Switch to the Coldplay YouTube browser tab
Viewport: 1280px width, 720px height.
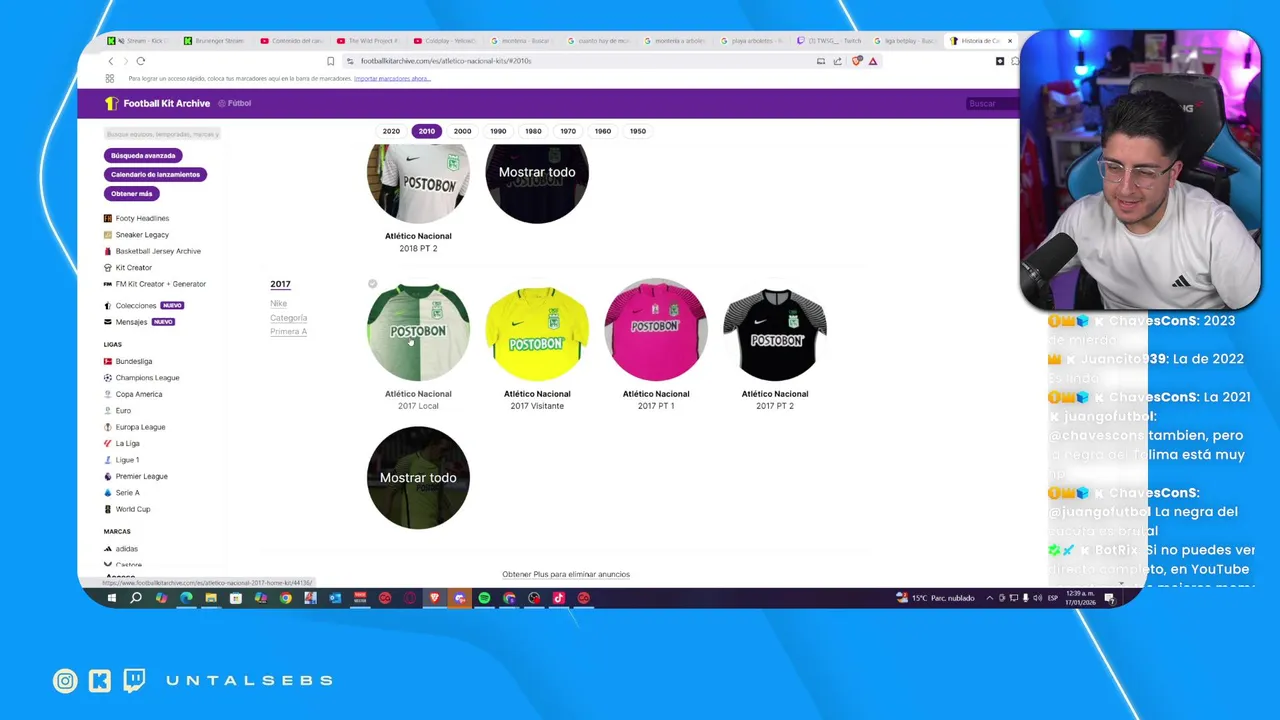point(446,41)
